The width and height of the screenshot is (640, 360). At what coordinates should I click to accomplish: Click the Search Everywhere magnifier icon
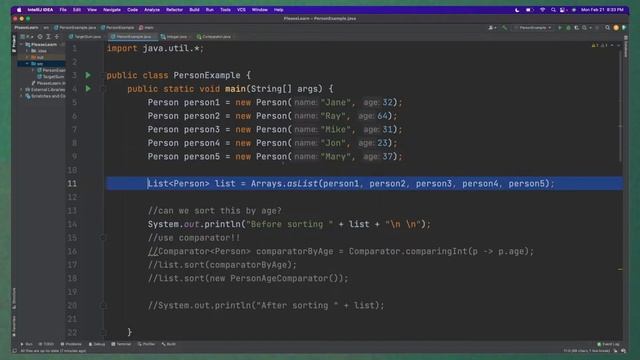[x=607, y=28]
